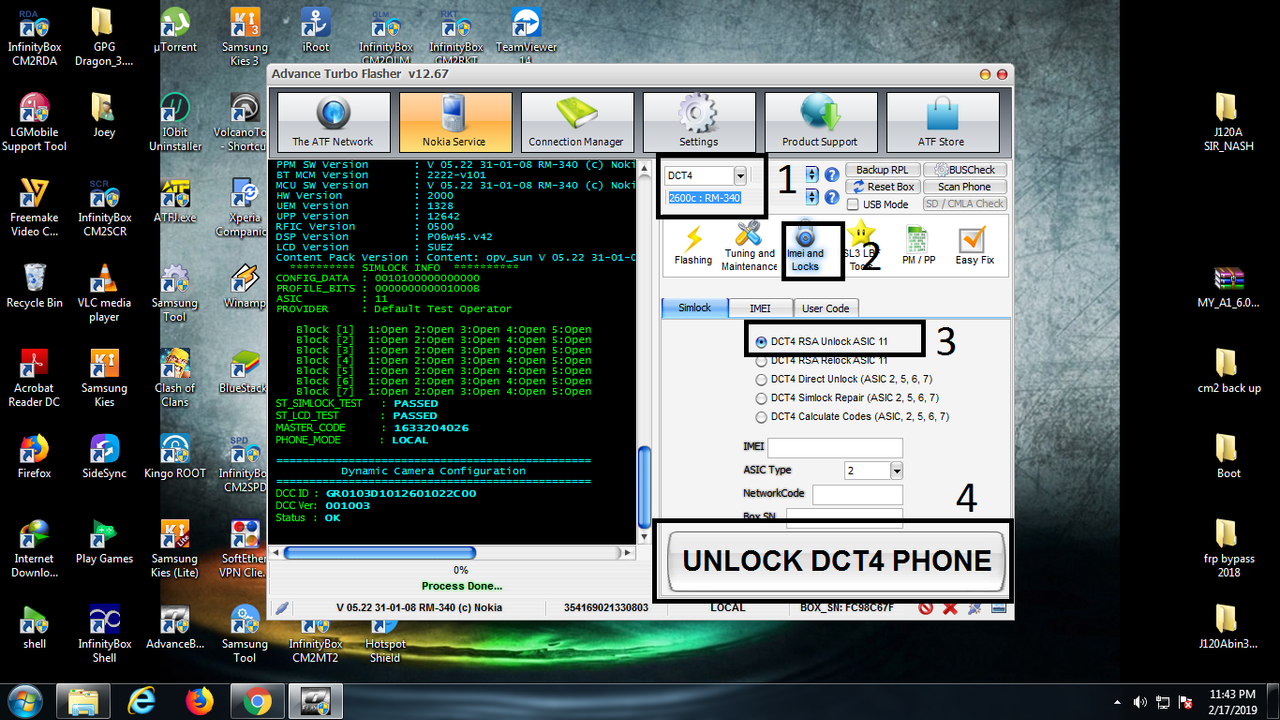The width and height of the screenshot is (1280, 720).
Task: Open iRoot desktop shortcut
Action: 315,30
